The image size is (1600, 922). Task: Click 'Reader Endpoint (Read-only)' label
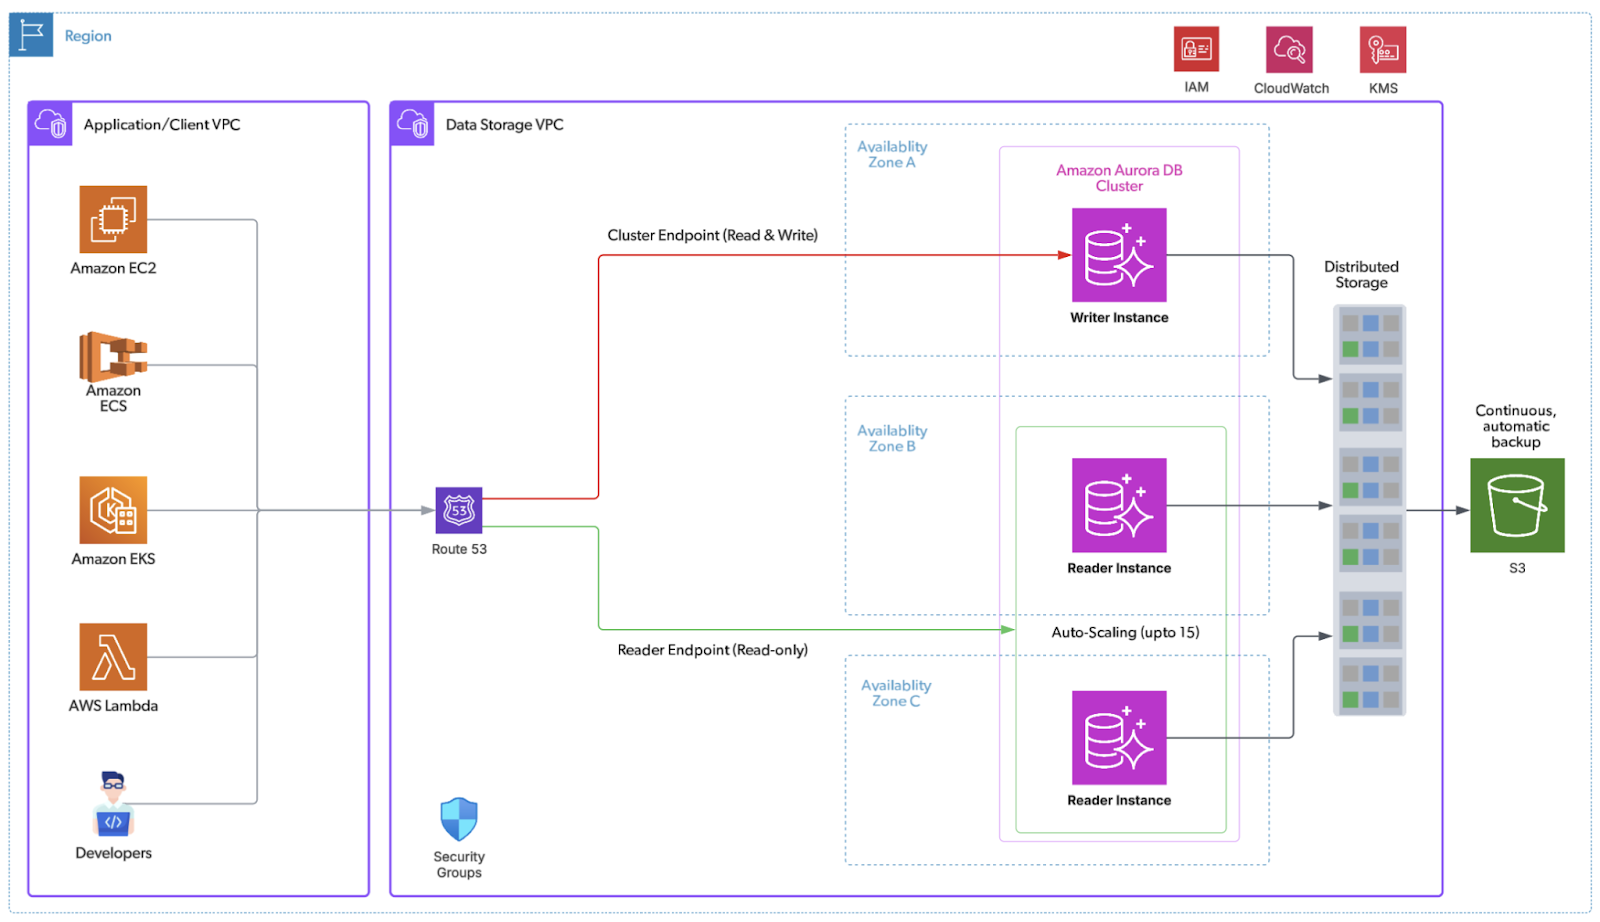click(x=713, y=650)
